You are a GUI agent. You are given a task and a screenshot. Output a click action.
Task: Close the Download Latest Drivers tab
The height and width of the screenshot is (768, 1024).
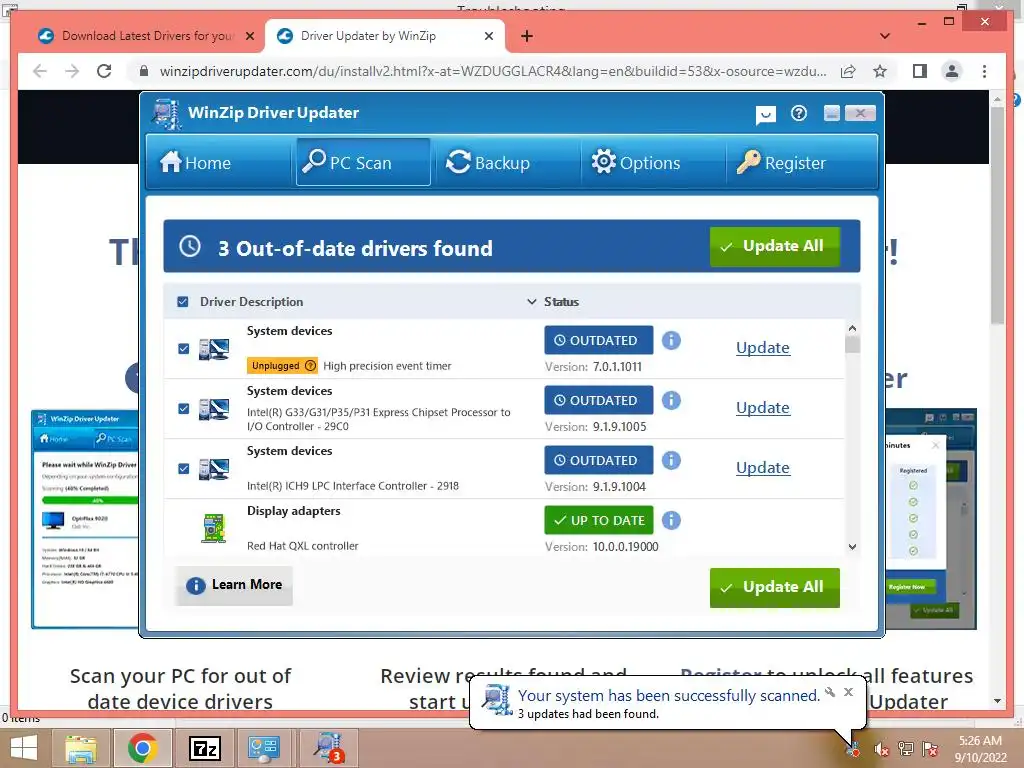(249, 37)
